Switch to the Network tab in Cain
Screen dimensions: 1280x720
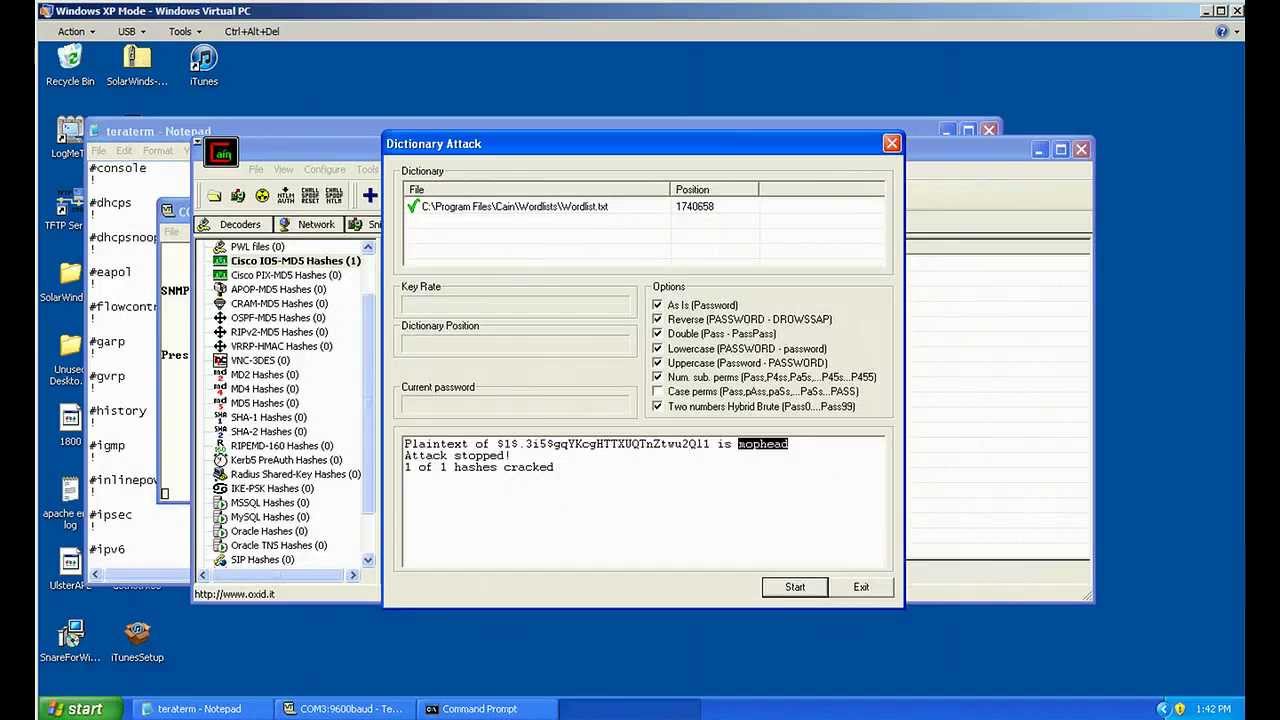point(307,225)
